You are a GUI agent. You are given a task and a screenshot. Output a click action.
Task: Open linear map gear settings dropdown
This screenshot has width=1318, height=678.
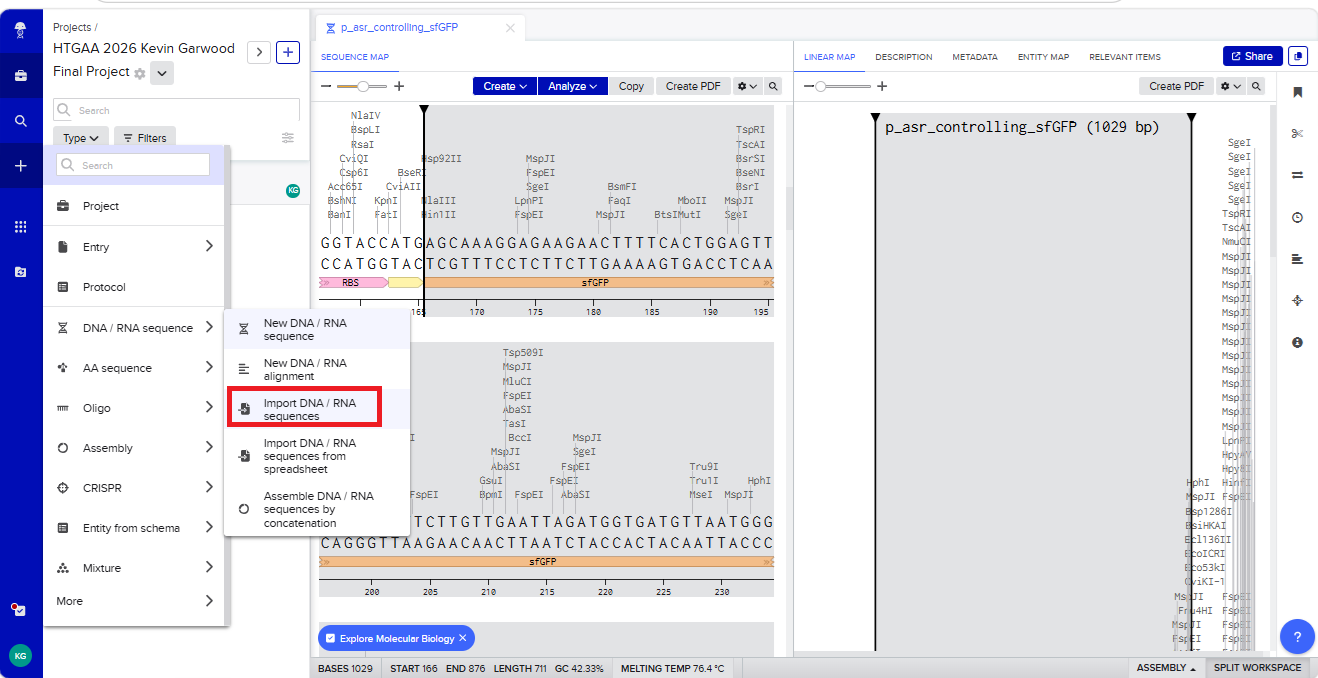coord(1230,86)
